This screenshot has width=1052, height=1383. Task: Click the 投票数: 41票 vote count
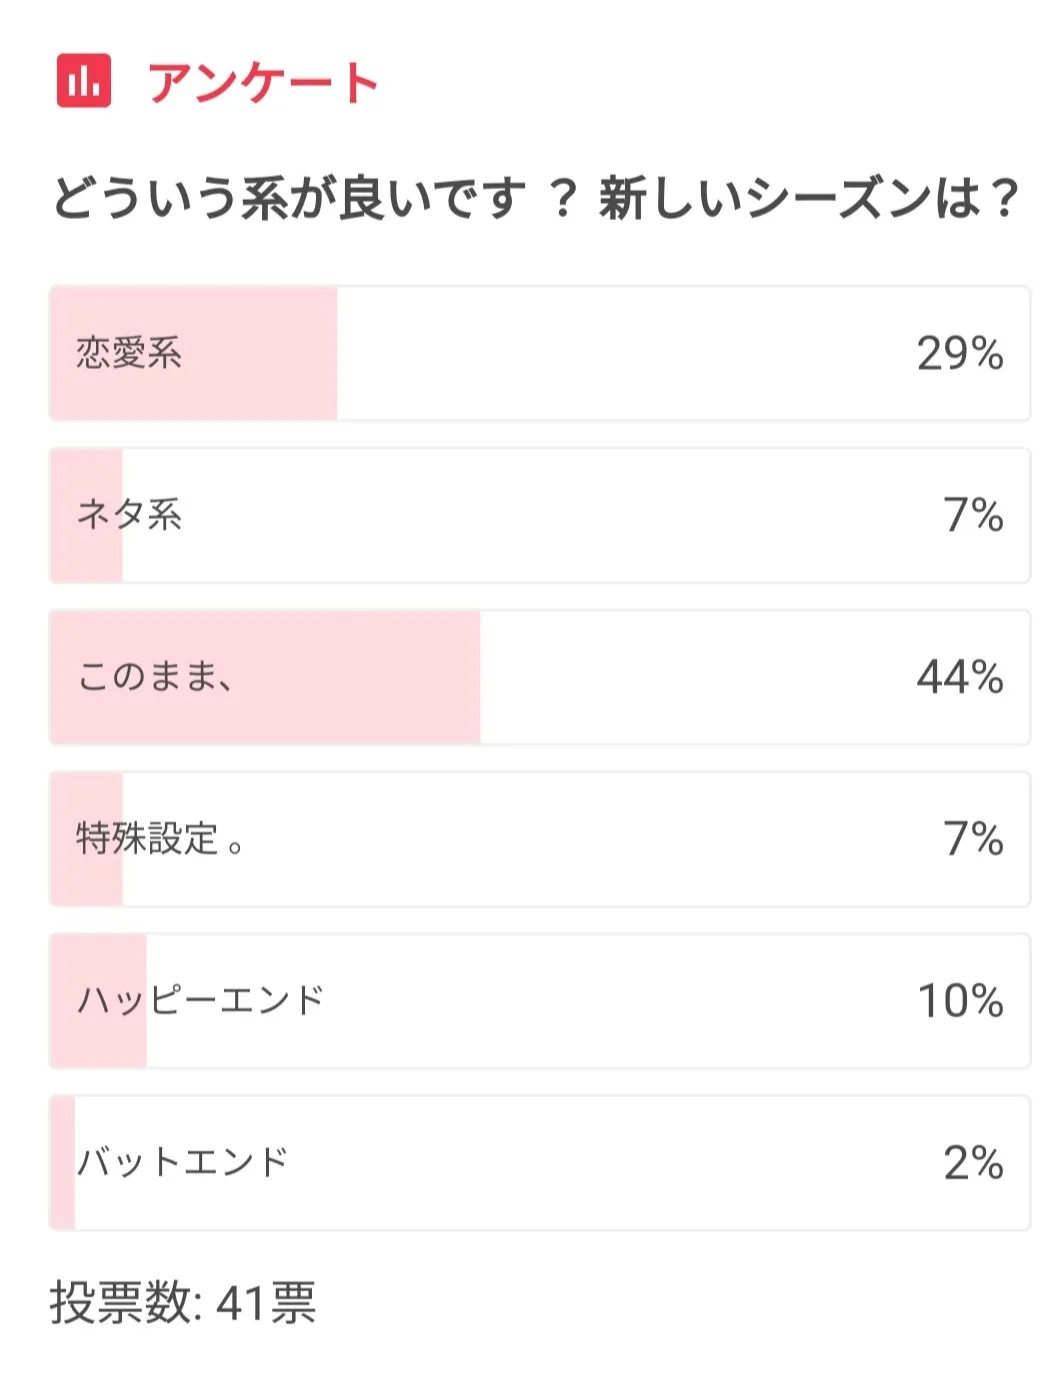tap(183, 1303)
